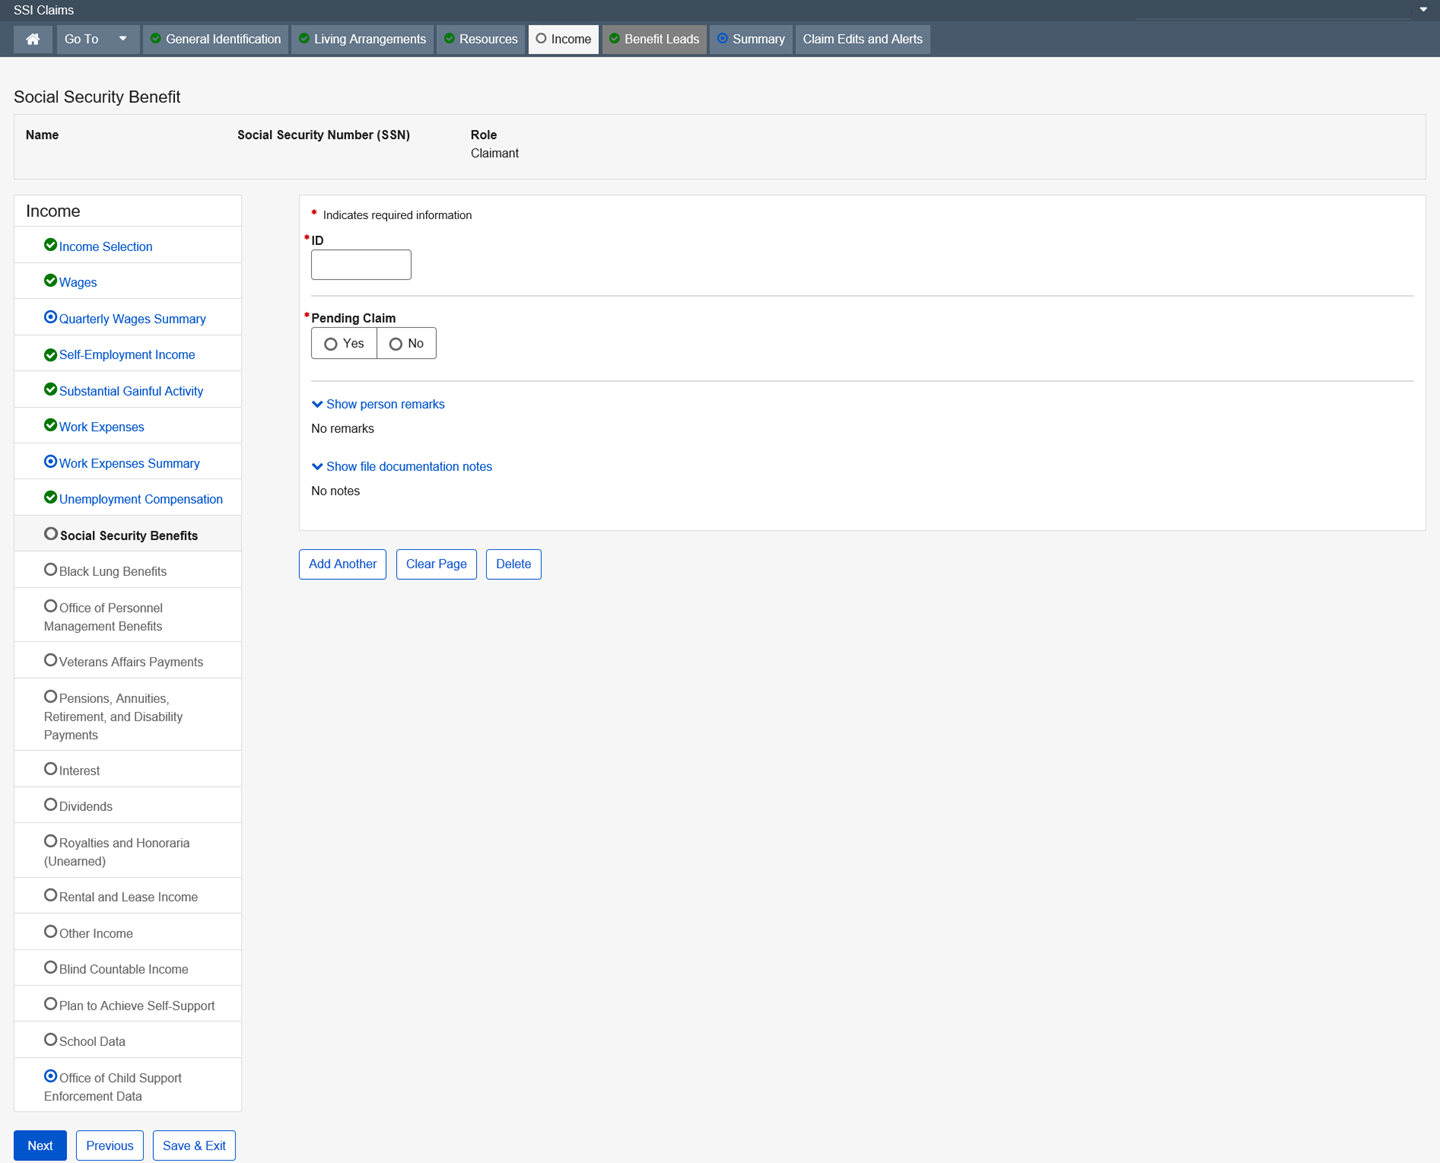Image resolution: width=1440 pixels, height=1163 pixels.
Task: Open Self-Employment Income link in sidebar
Action: 127,355
